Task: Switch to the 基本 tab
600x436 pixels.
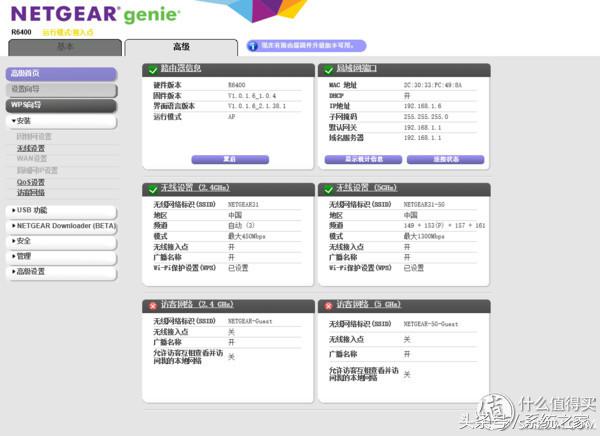Action: click(65, 47)
